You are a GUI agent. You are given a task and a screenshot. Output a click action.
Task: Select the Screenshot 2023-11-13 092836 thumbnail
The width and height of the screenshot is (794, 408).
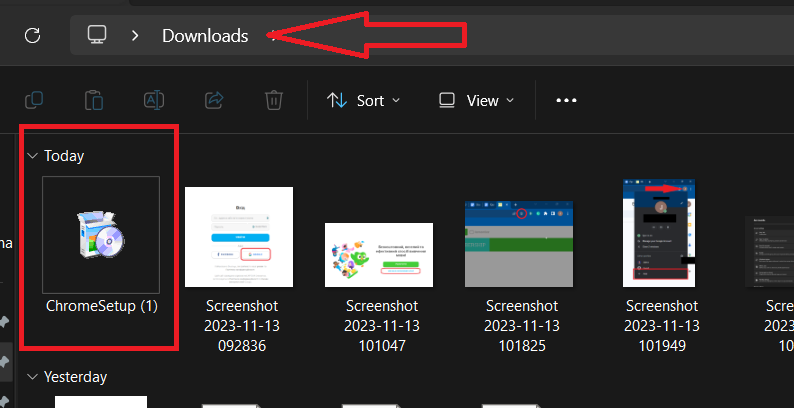pos(239,237)
